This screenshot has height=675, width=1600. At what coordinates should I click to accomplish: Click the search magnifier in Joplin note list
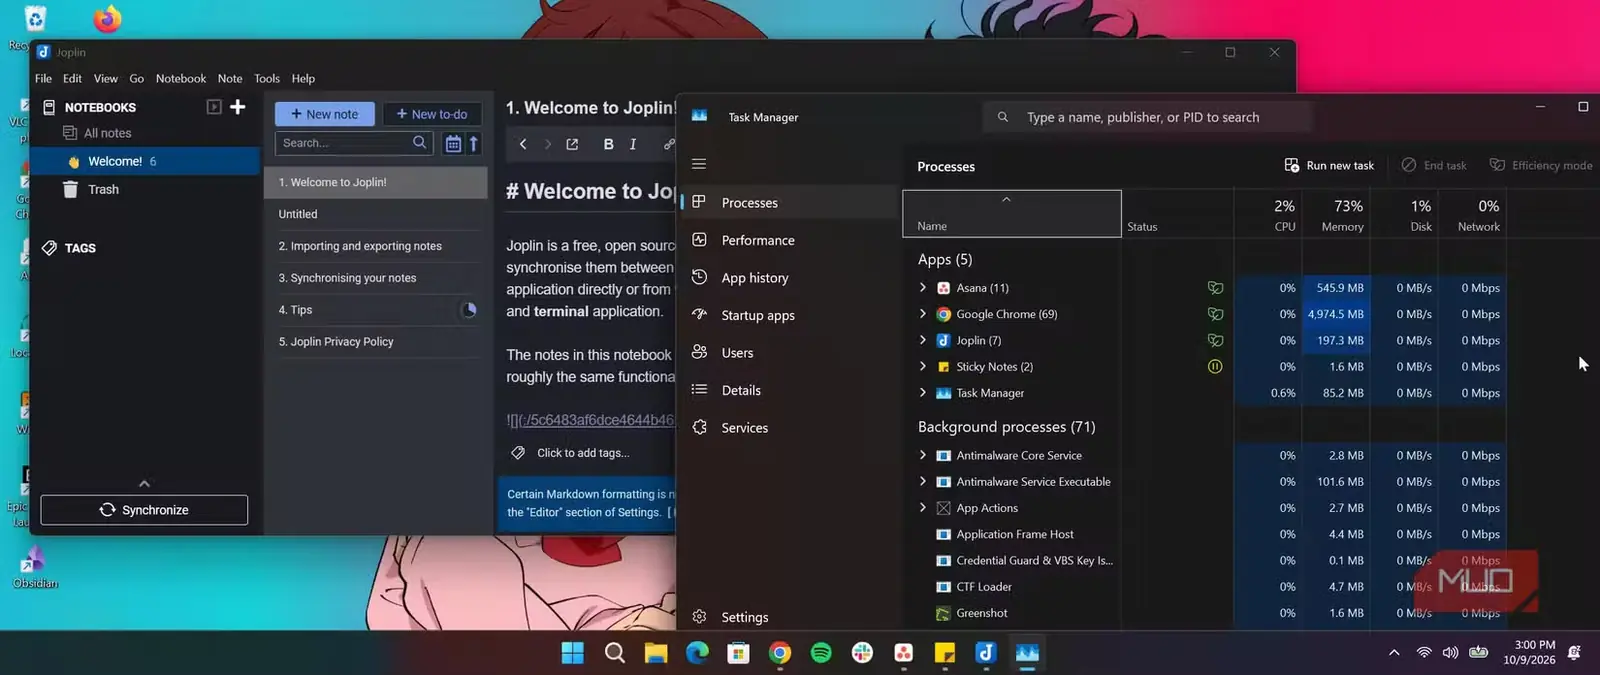[x=420, y=143]
